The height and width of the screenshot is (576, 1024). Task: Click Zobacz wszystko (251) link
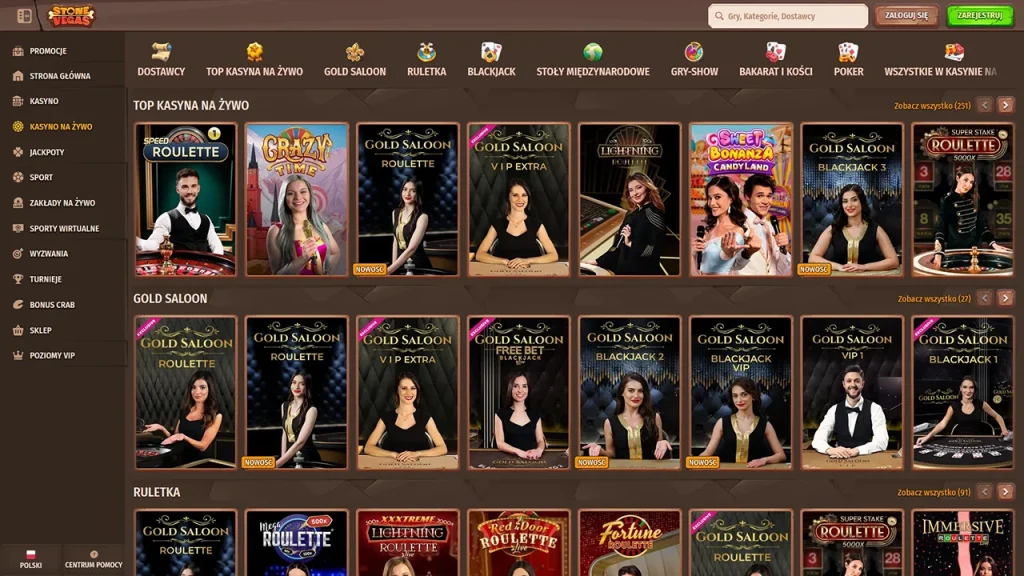coord(932,106)
